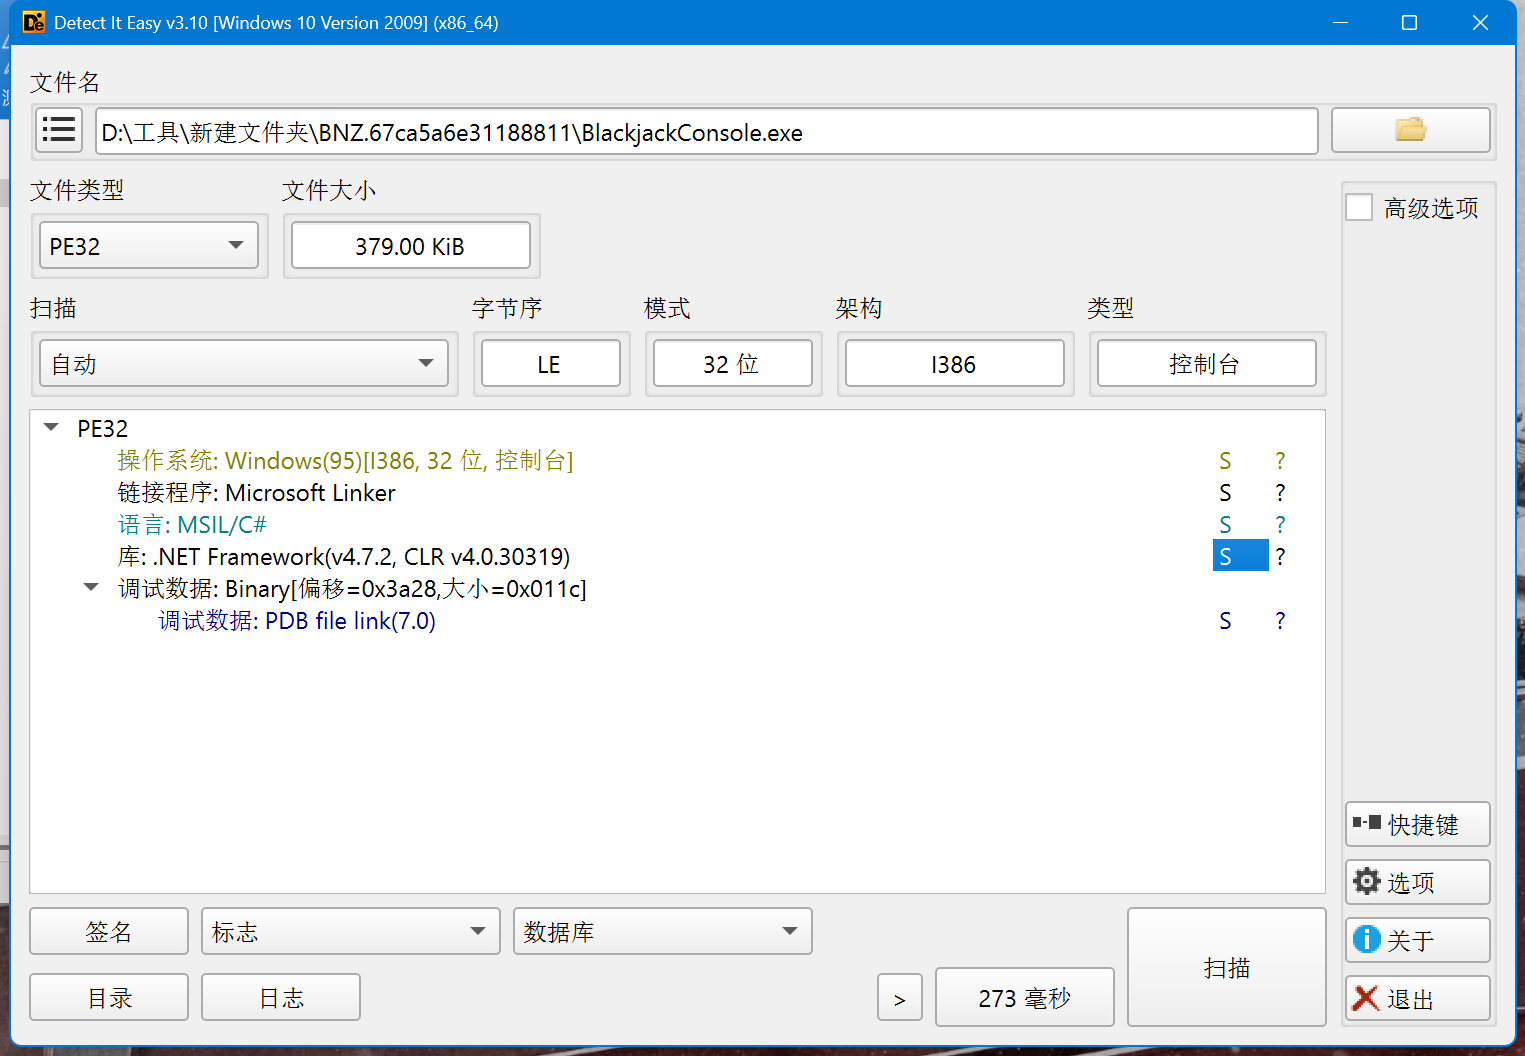The height and width of the screenshot is (1056, 1525).
Task: Click the 日志 button
Action: 281,997
